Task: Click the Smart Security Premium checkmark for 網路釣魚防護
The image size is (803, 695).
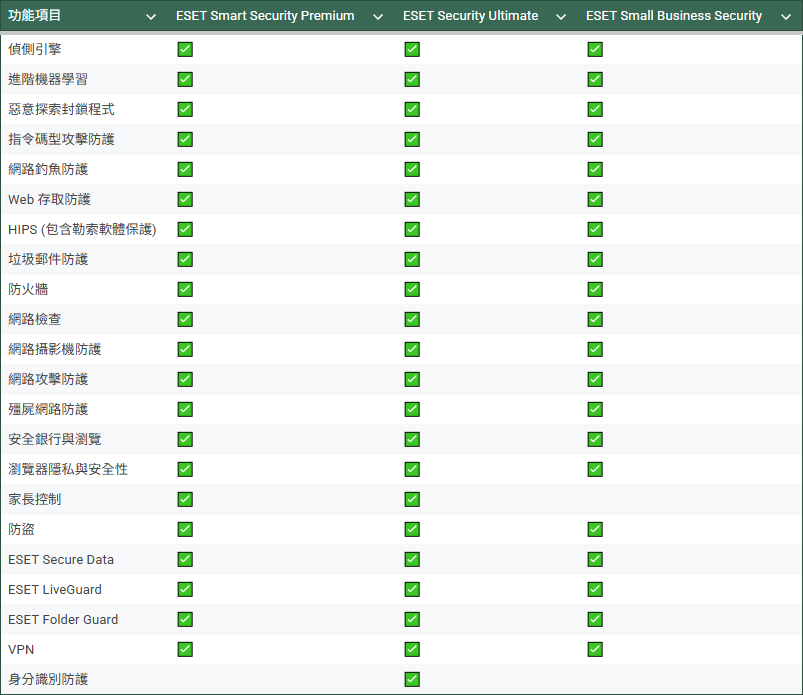Action: [185, 169]
